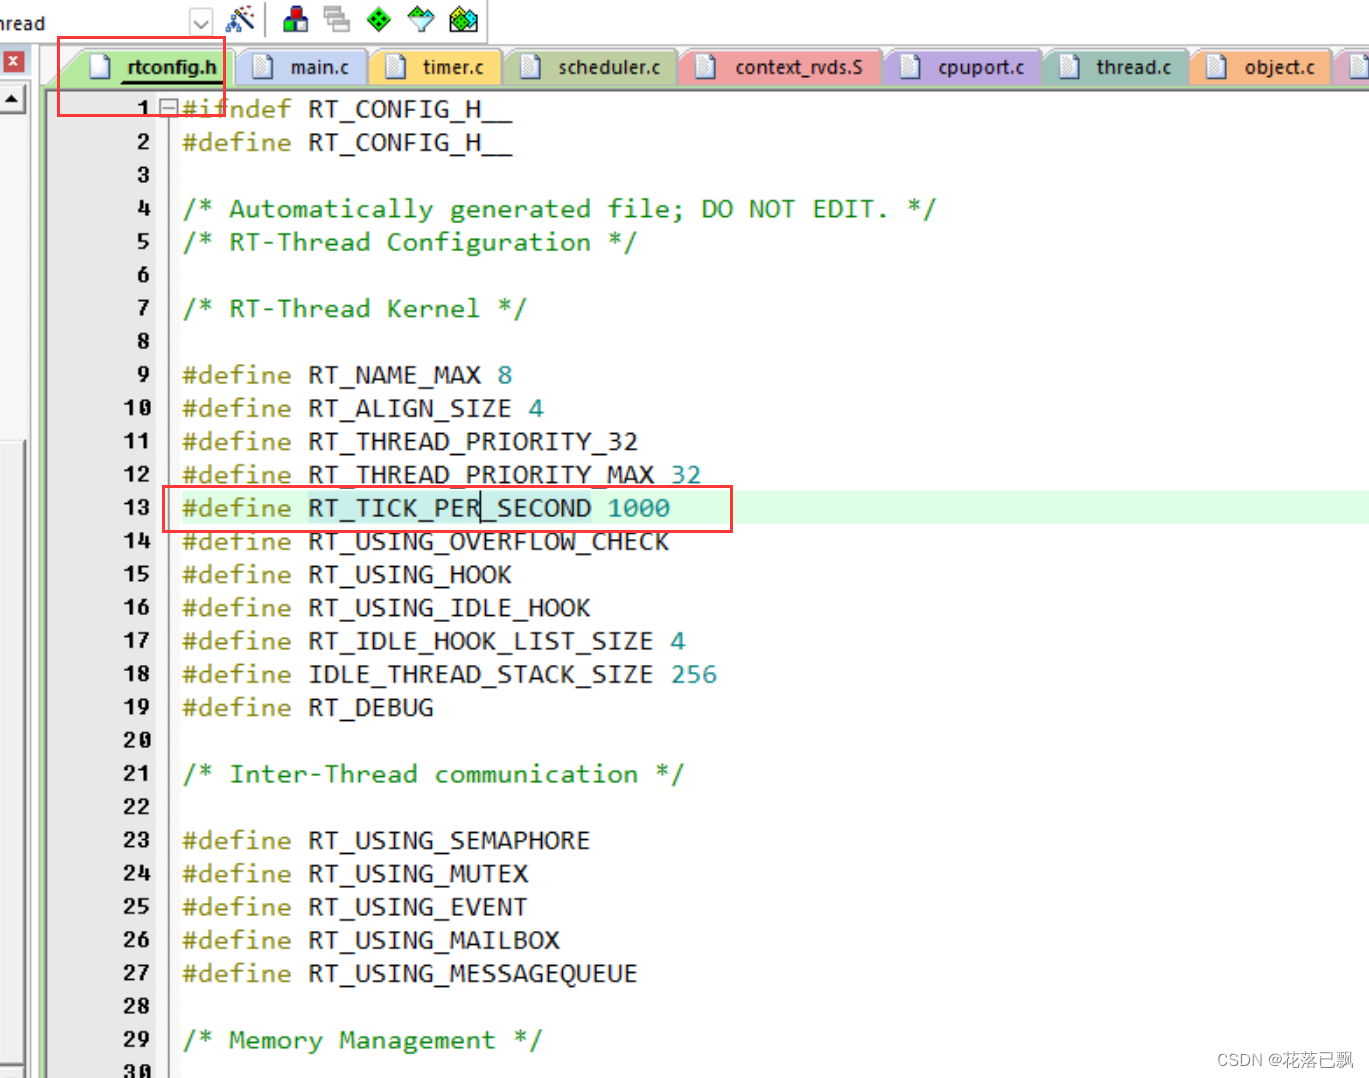Click RT_TICK_PER_SECOND on line 13

(x=449, y=508)
